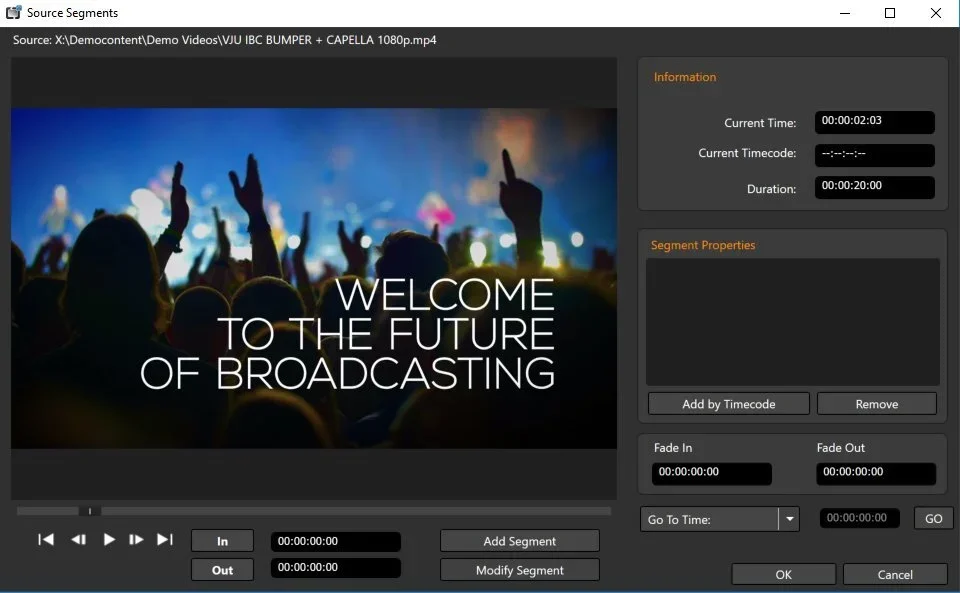Open the Go To Time dropdown
Image resolution: width=960 pixels, height=593 pixels.
point(789,519)
